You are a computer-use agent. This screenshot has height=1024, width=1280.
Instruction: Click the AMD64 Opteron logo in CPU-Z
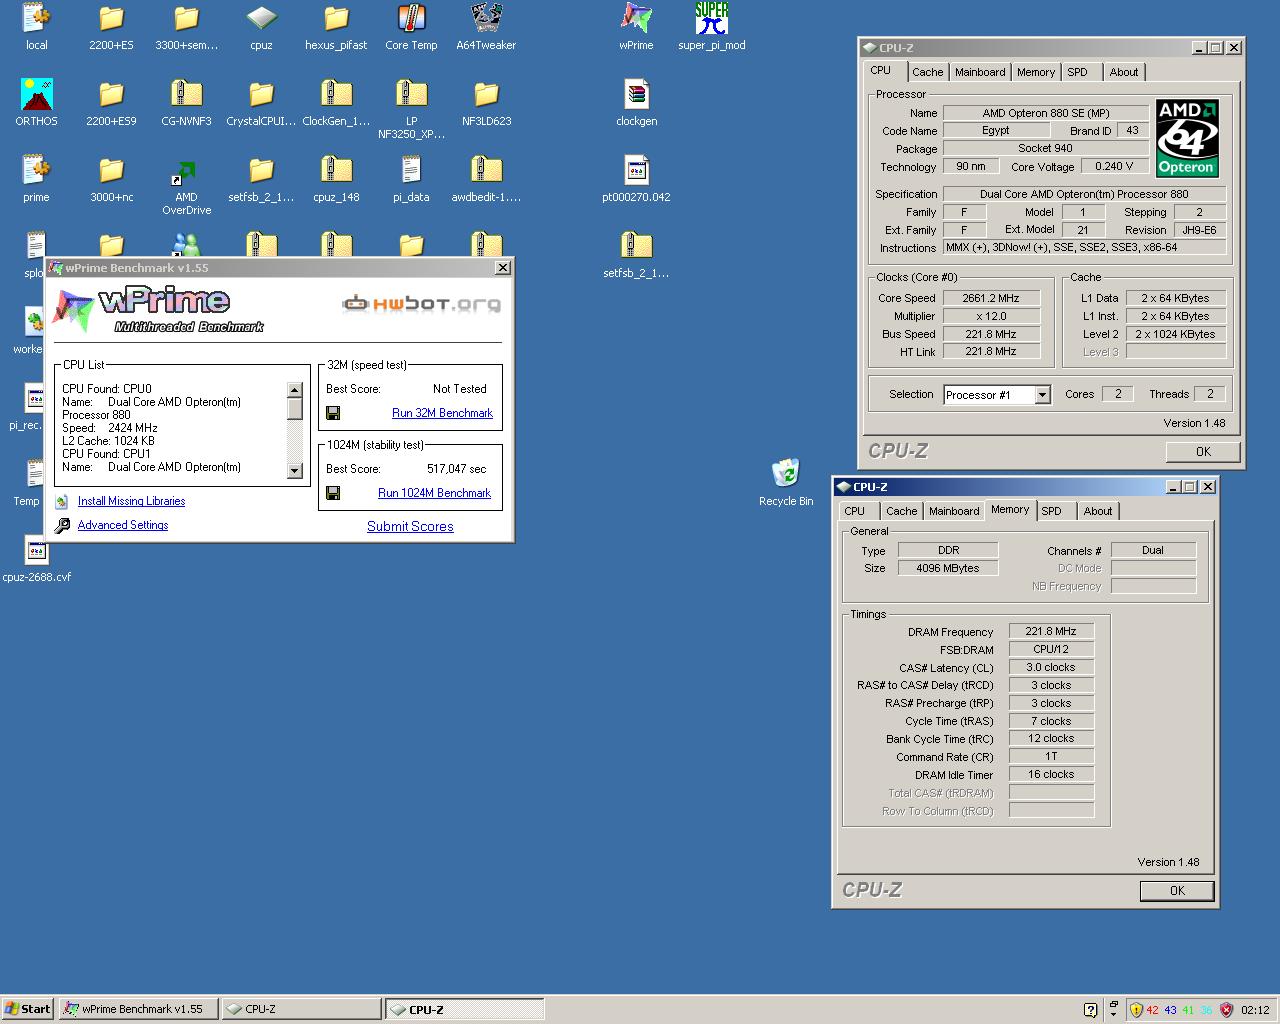(1187, 138)
